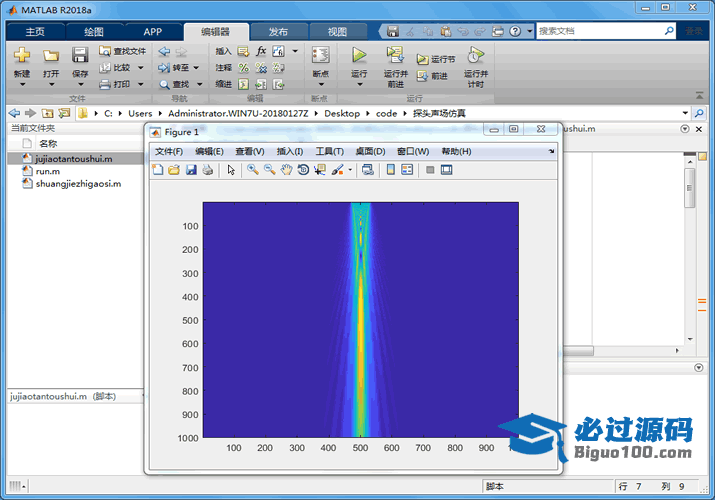Click the 保存 (Save) floppy icon

coord(80,56)
